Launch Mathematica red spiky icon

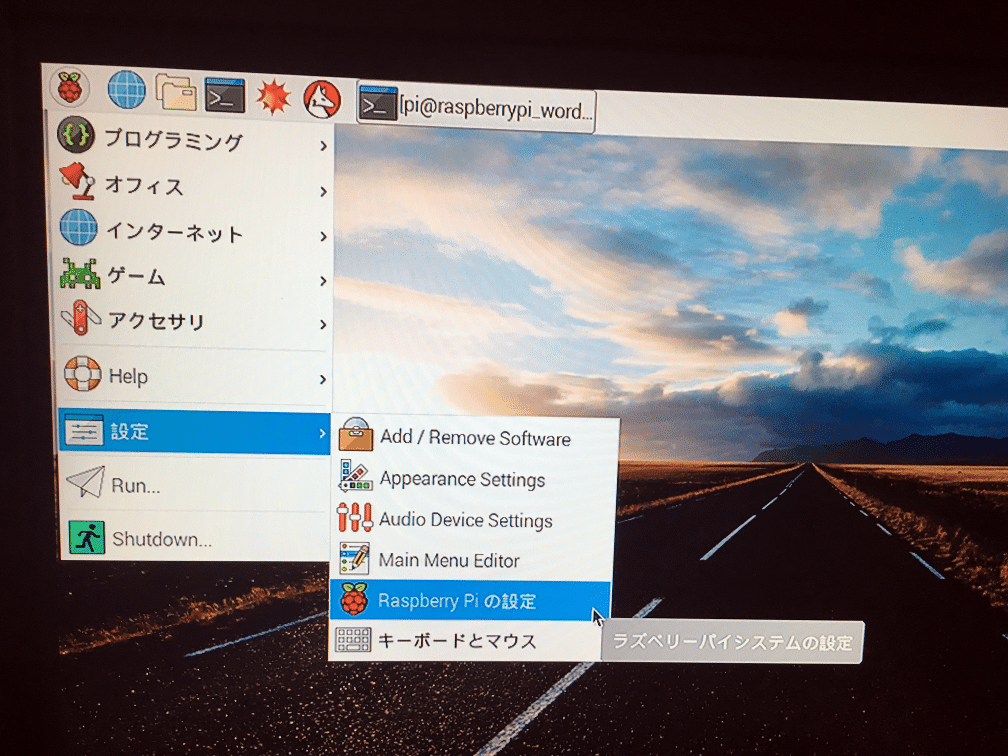[x=273, y=97]
